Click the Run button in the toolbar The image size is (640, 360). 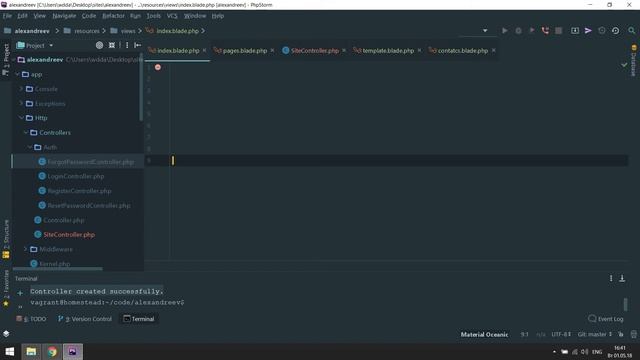[x=505, y=31]
